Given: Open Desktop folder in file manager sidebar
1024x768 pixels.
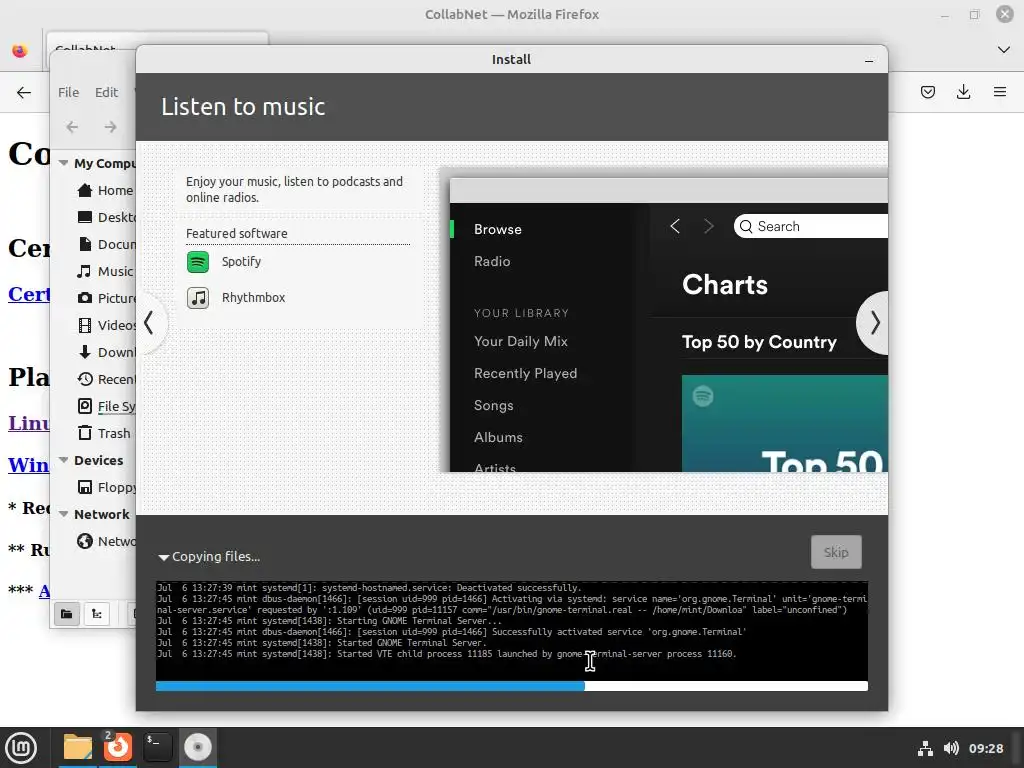Looking at the screenshot, I should [106, 217].
